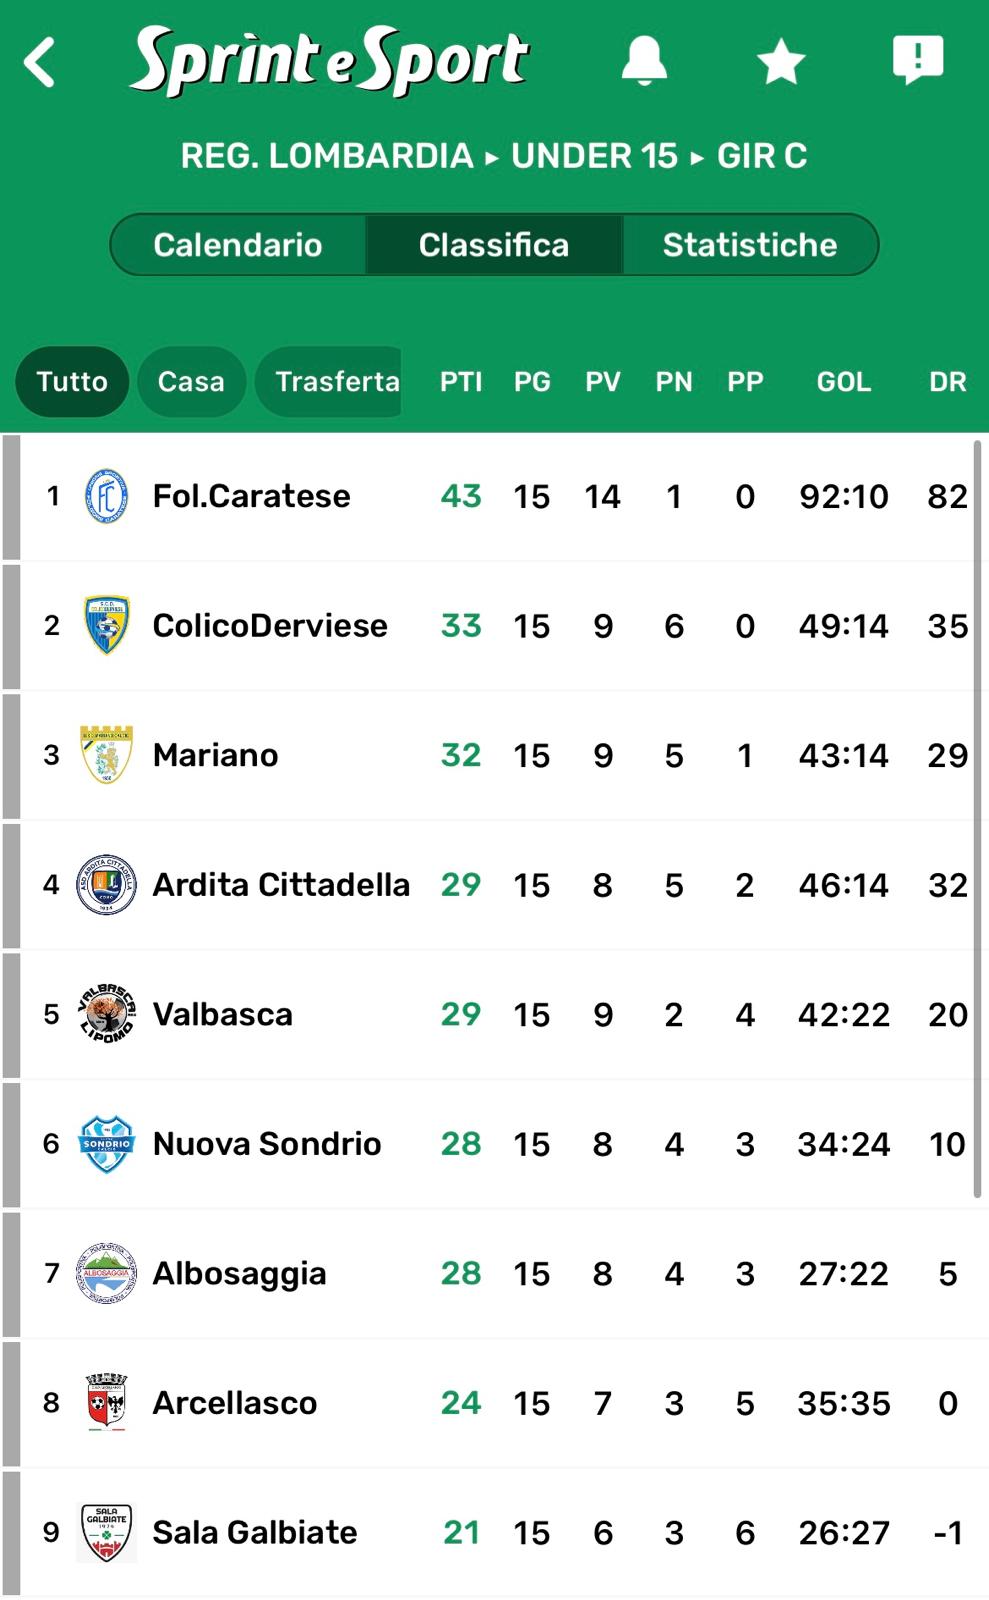Tap the back arrow icon

pos(40,62)
